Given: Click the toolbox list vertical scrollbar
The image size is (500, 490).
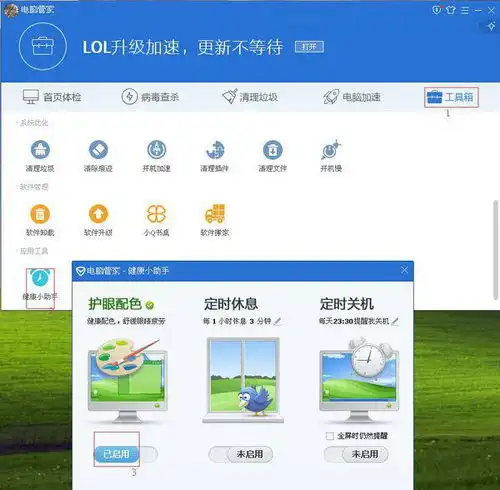Looking at the screenshot, I should click(x=496, y=249).
